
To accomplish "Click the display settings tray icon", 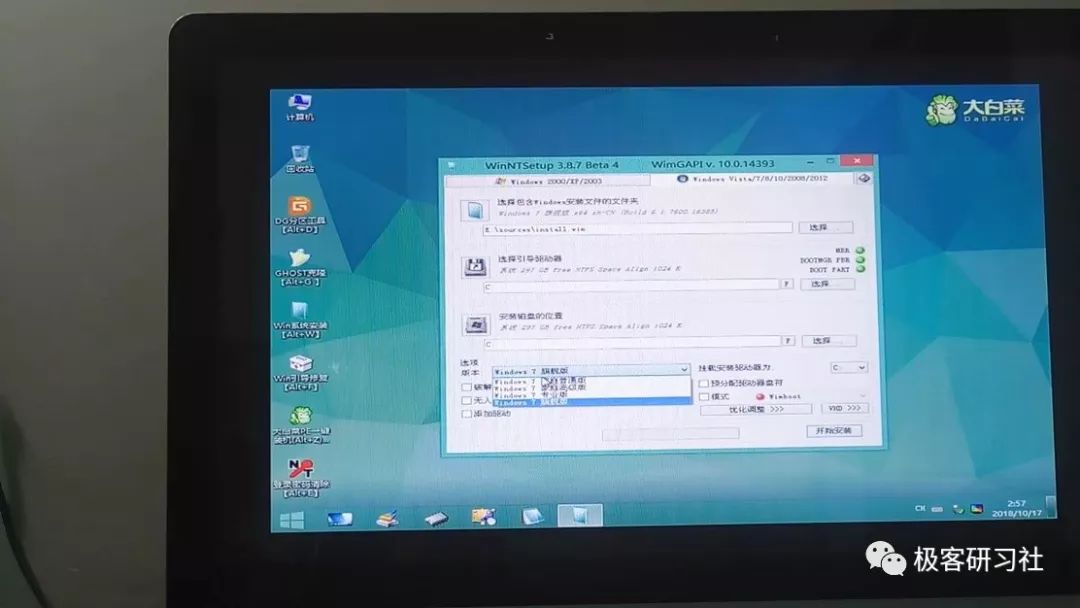I will [x=977, y=510].
